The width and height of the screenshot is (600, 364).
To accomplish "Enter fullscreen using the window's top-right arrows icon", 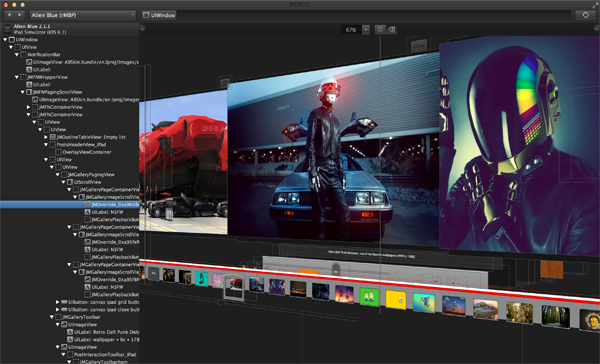I will pyautogui.click(x=595, y=4).
